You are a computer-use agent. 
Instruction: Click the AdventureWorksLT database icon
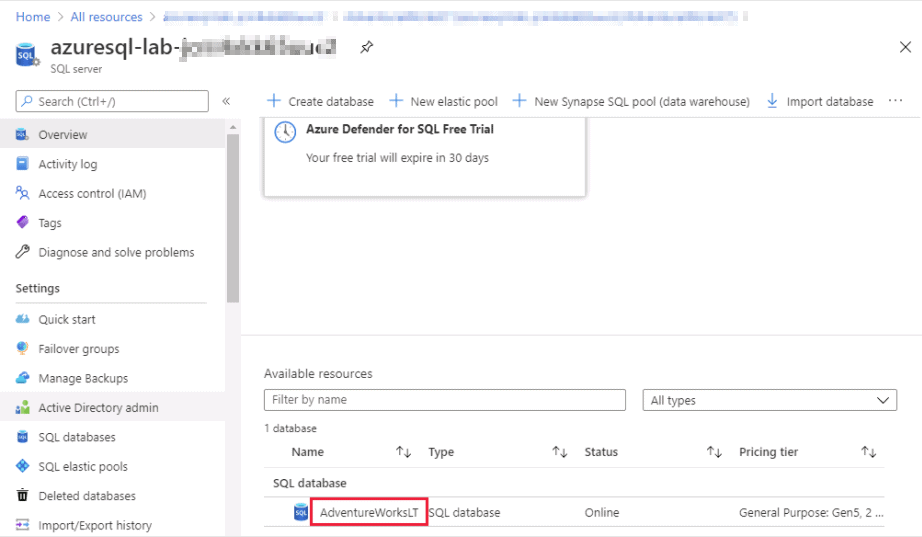[x=301, y=513]
